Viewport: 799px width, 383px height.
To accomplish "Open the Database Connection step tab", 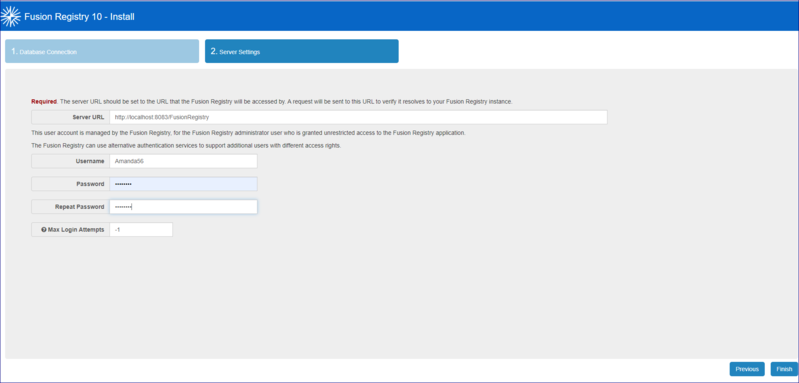I will [x=102, y=51].
